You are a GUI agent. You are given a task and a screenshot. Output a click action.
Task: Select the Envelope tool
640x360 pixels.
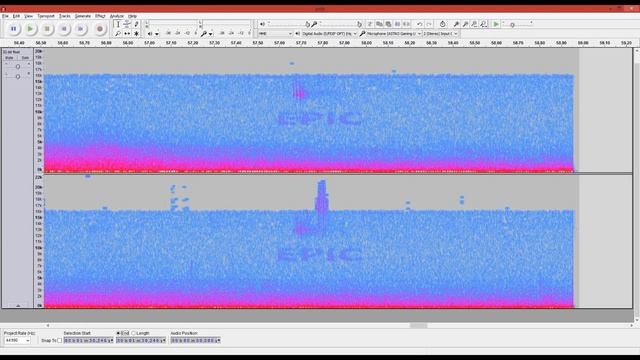[x=127, y=24]
